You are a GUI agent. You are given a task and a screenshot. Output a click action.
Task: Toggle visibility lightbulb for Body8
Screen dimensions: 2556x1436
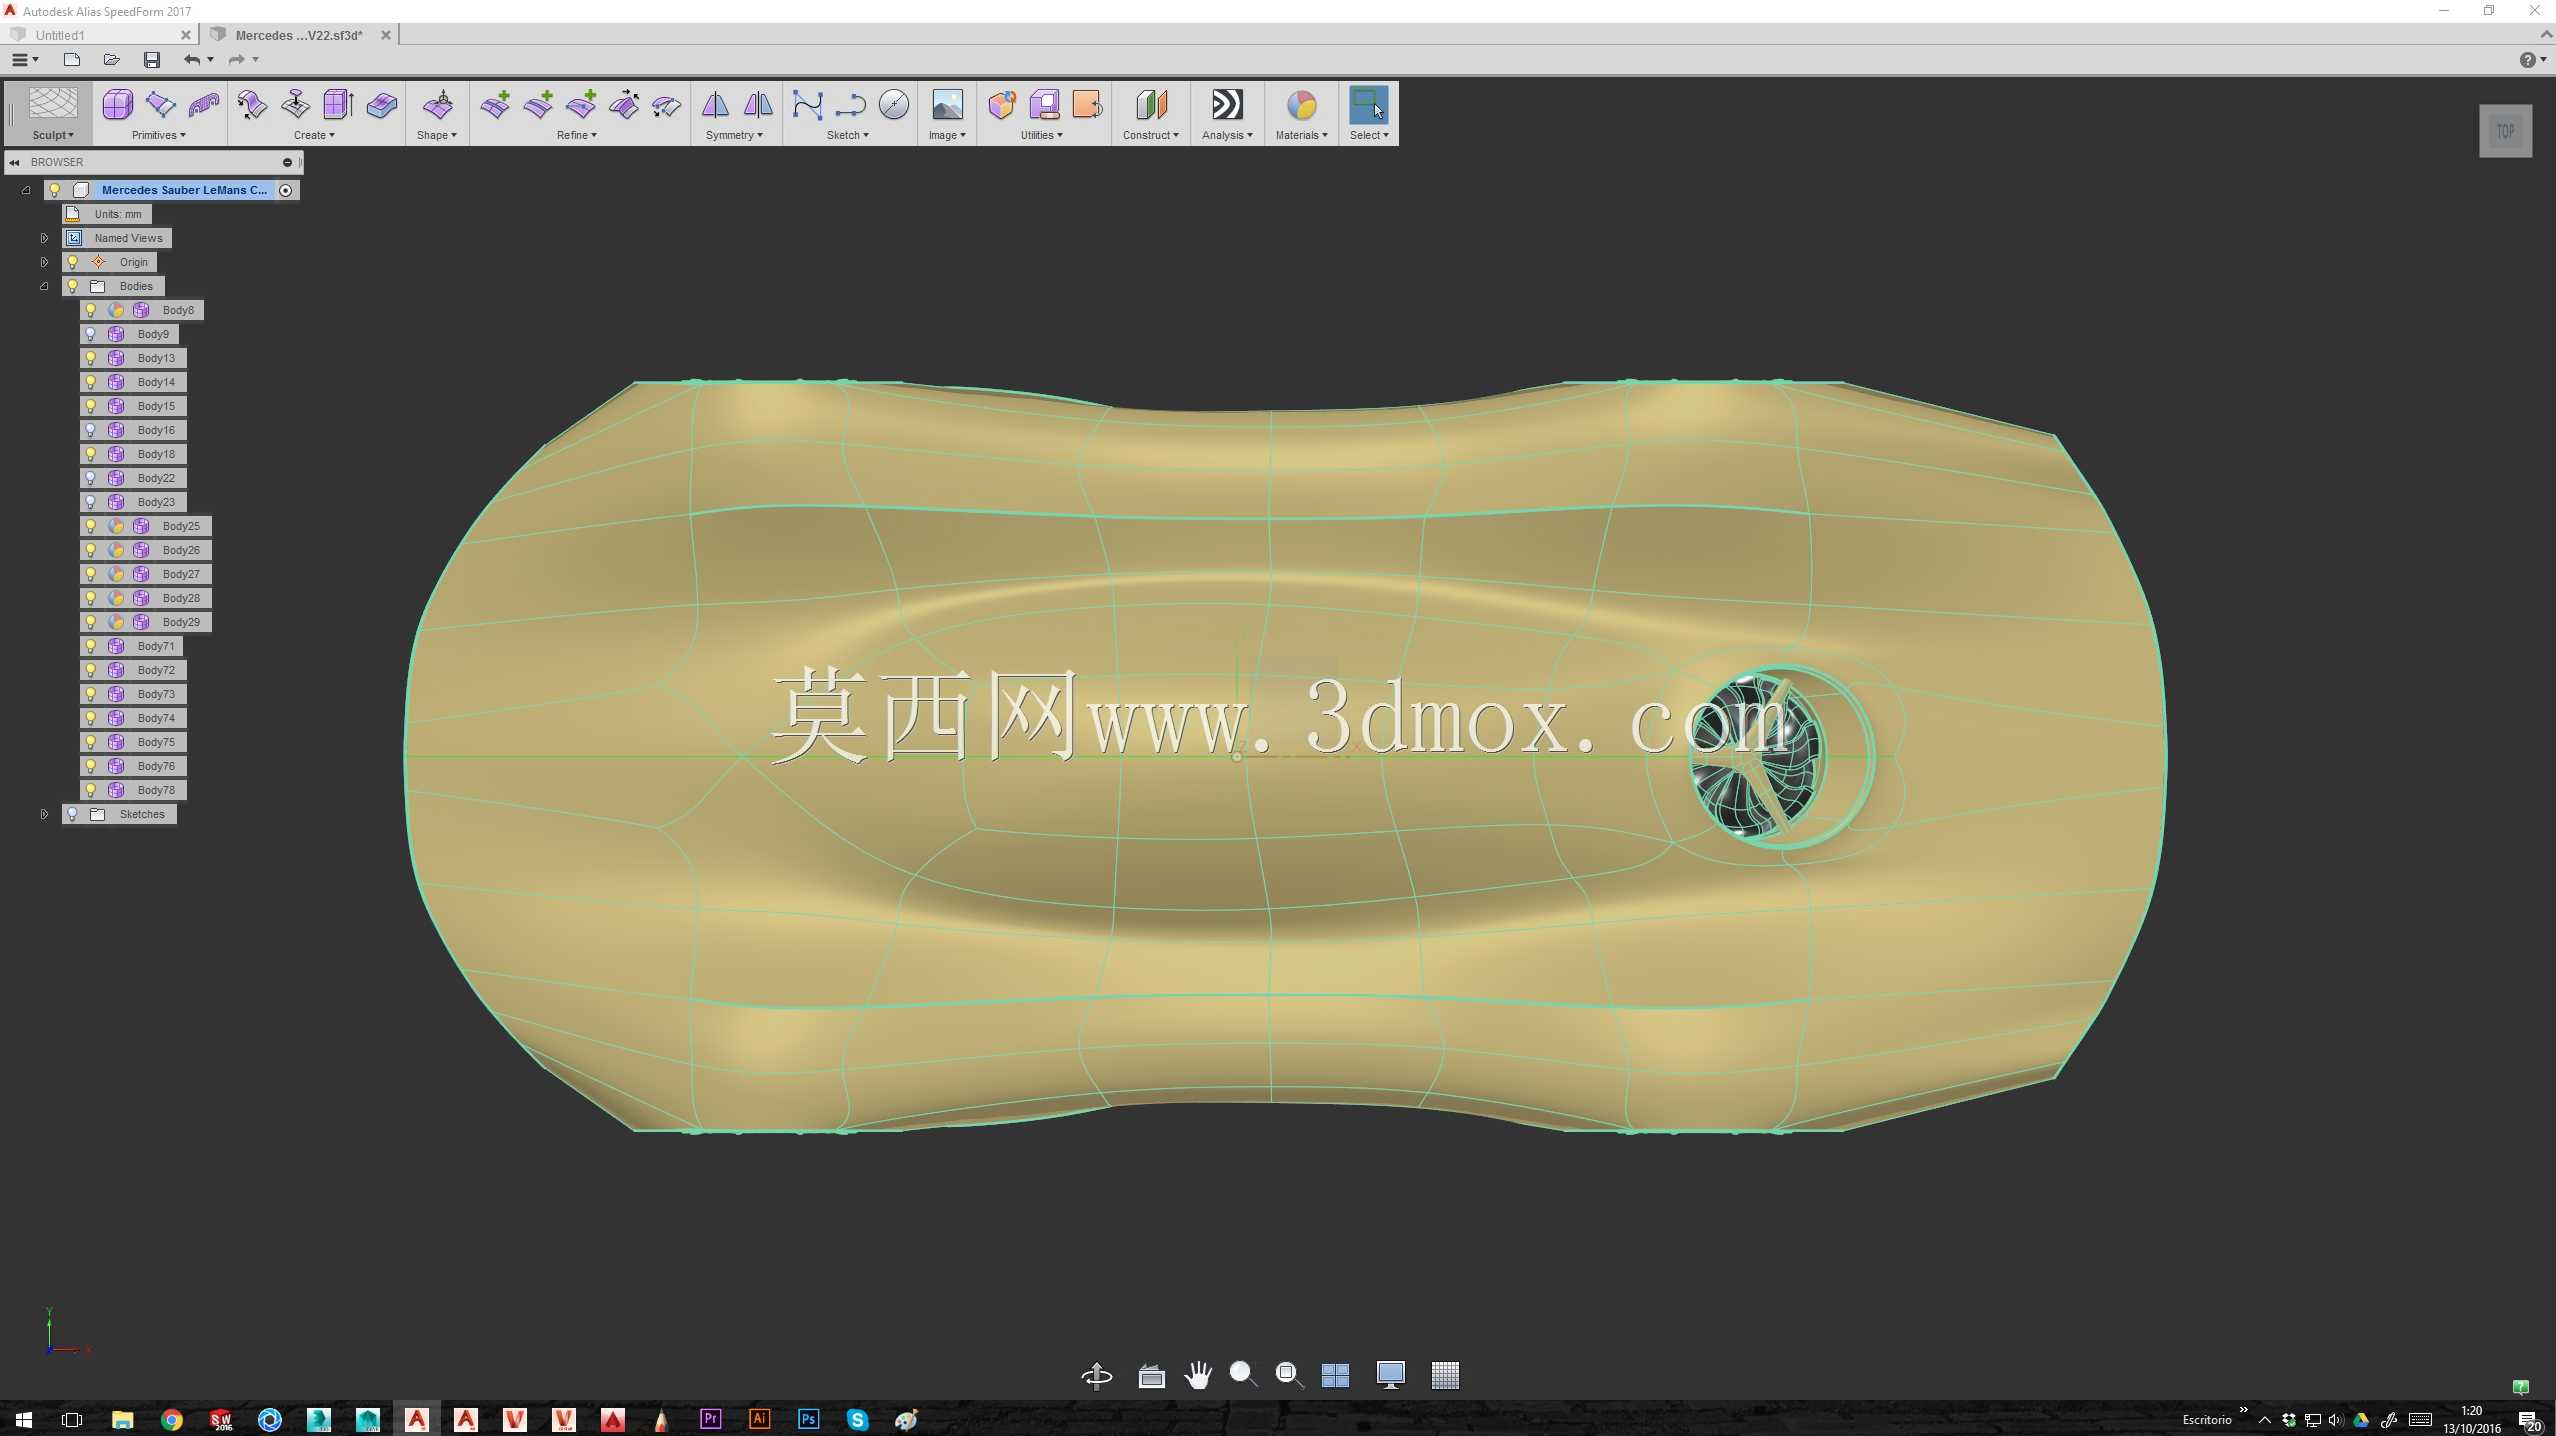(x=91, y=310)
